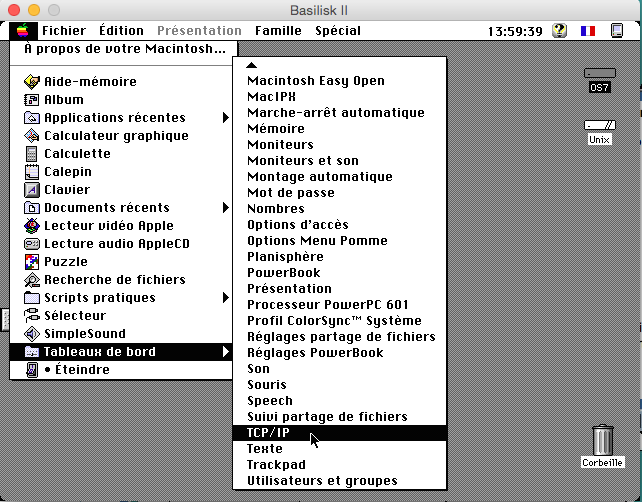
Task: Open Moniteurs control panel
Action: pyautogui.click(x=339, y=145)
